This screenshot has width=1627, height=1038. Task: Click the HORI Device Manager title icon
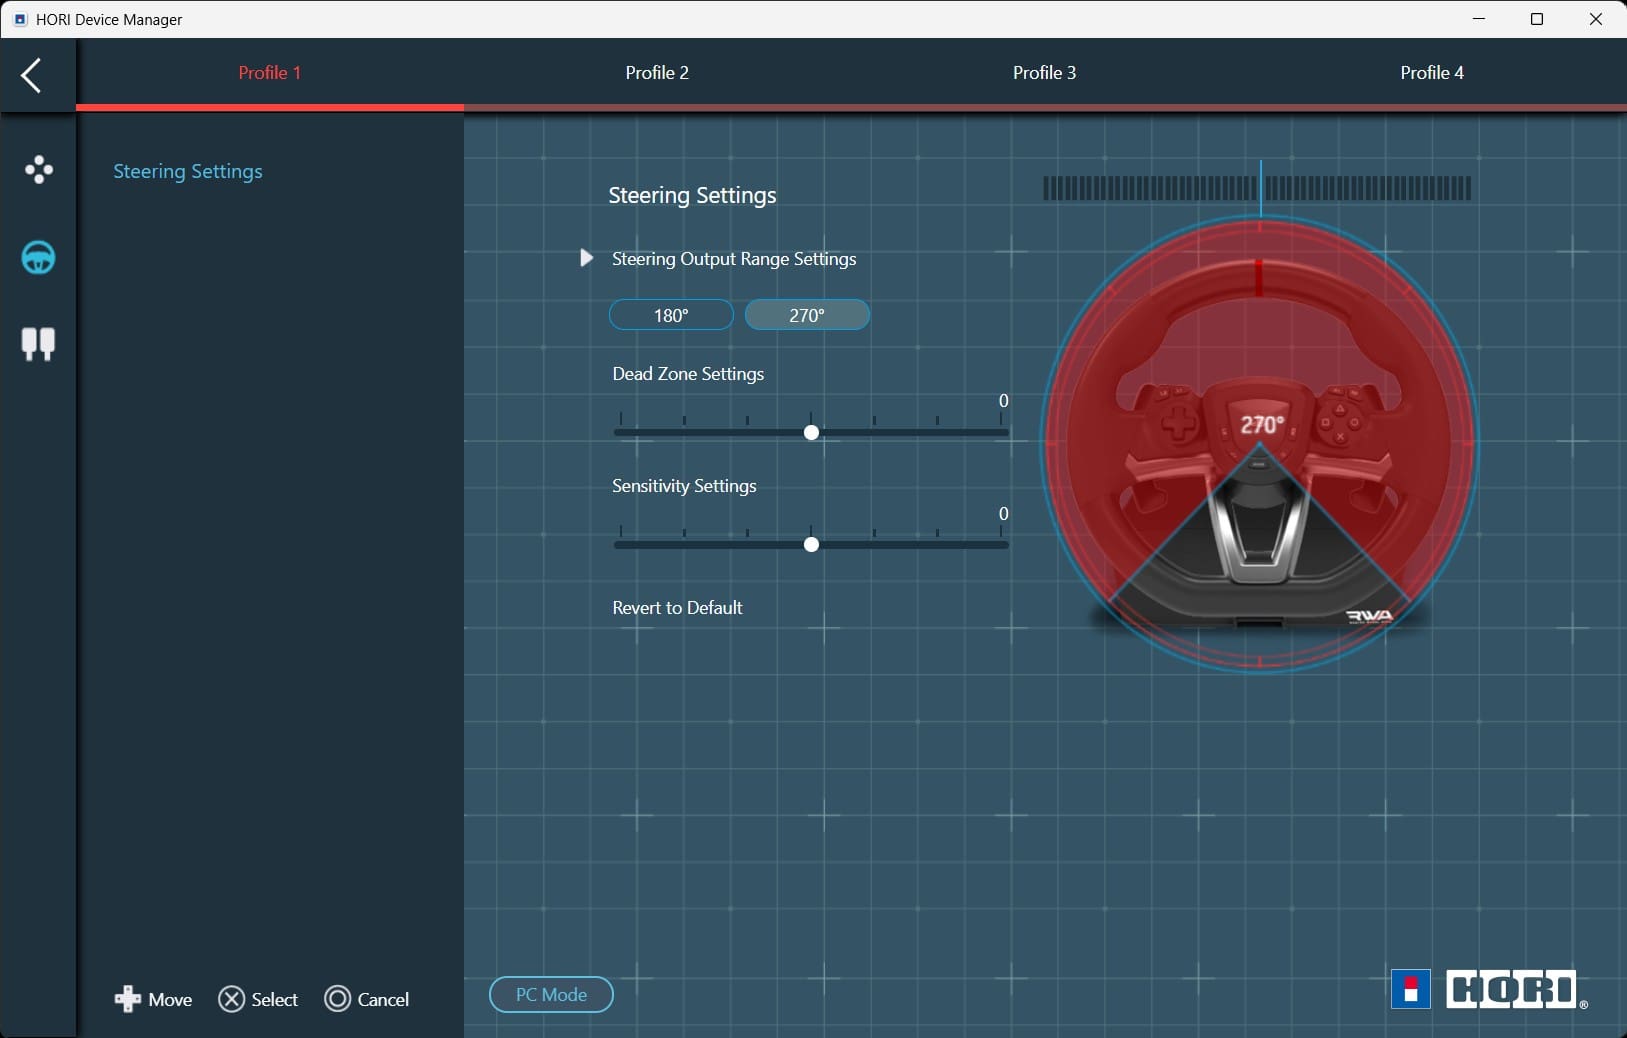(x=20, y=19)
